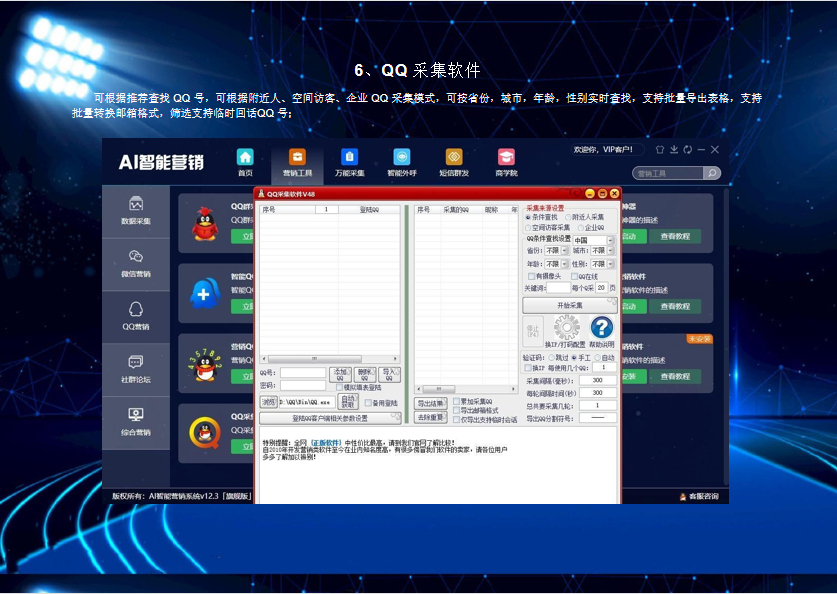Click the 采集间隔(毫秒) field
The height and width of the screenshot is (594, 837).
[x=597, y=381]
